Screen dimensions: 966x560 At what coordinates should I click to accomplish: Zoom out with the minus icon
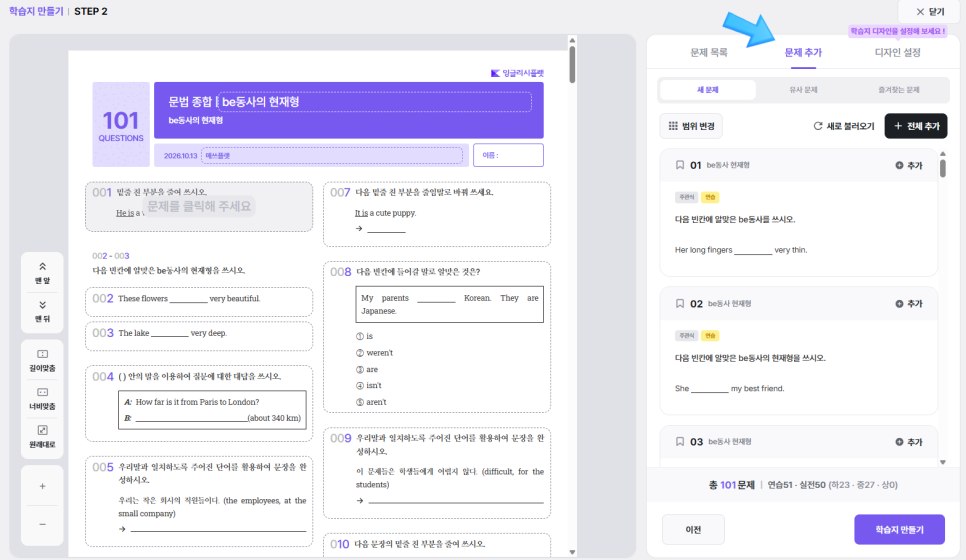pos(43,524)
